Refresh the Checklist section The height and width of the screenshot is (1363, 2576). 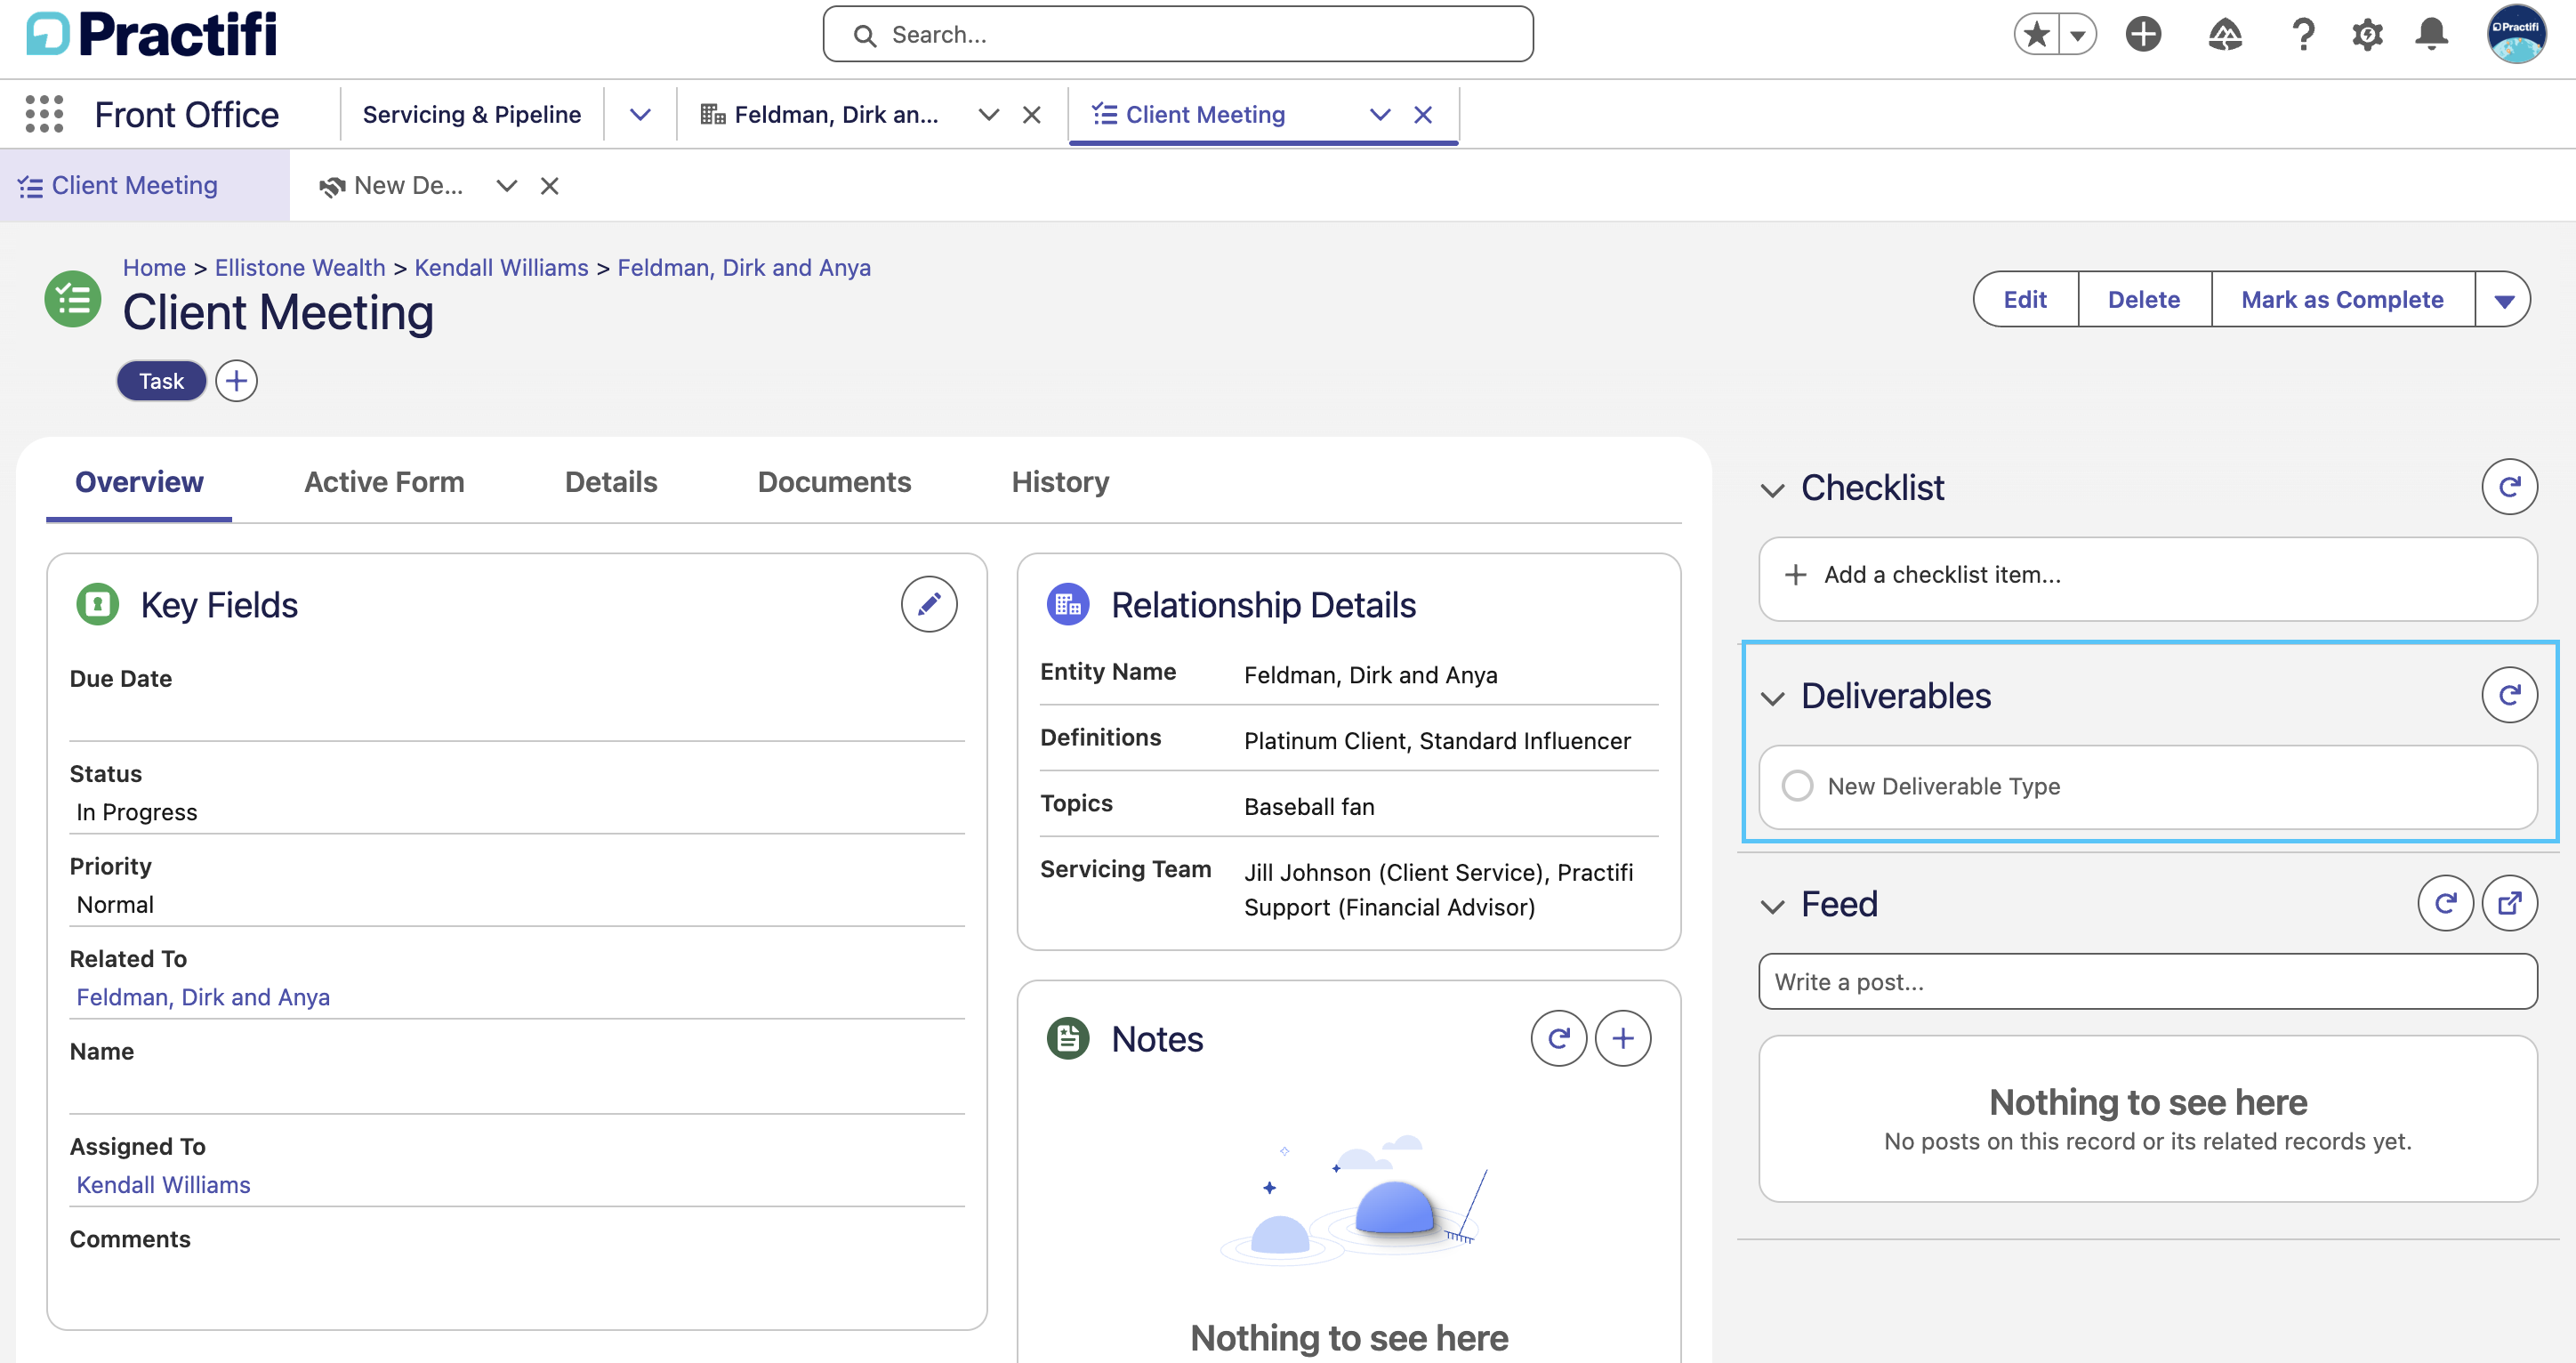pos(2509,487)
